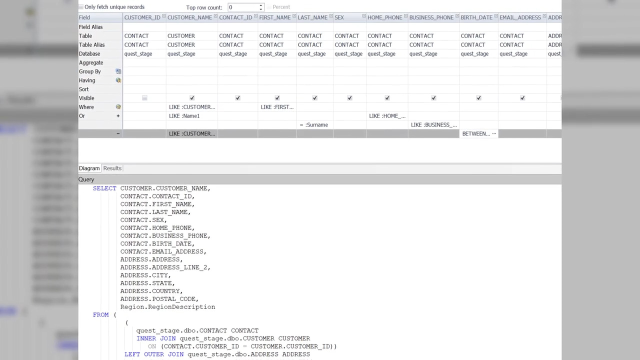Click remove icon on BIRTH_DATE column header
640x360 pixels.
496,16
